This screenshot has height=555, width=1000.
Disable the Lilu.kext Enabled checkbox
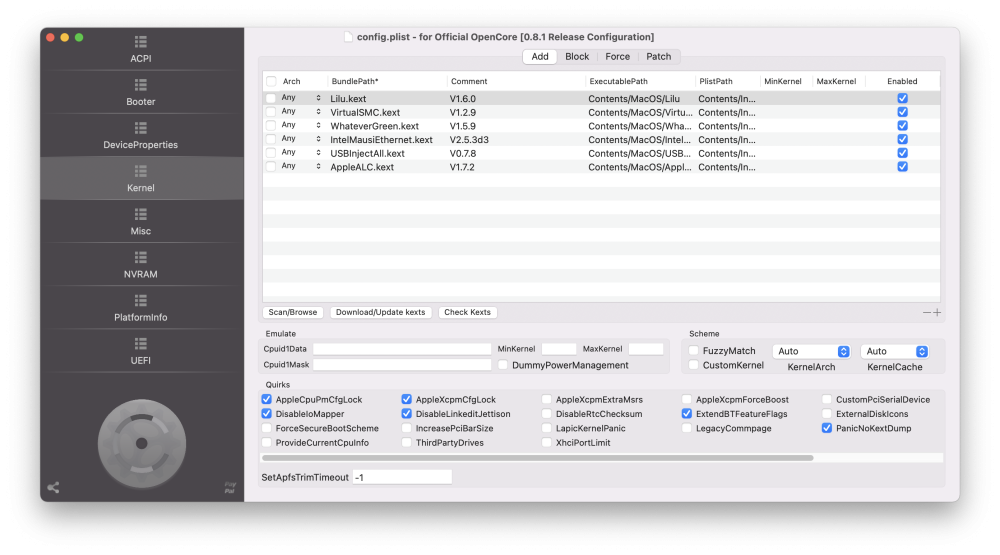click(902, 98)
